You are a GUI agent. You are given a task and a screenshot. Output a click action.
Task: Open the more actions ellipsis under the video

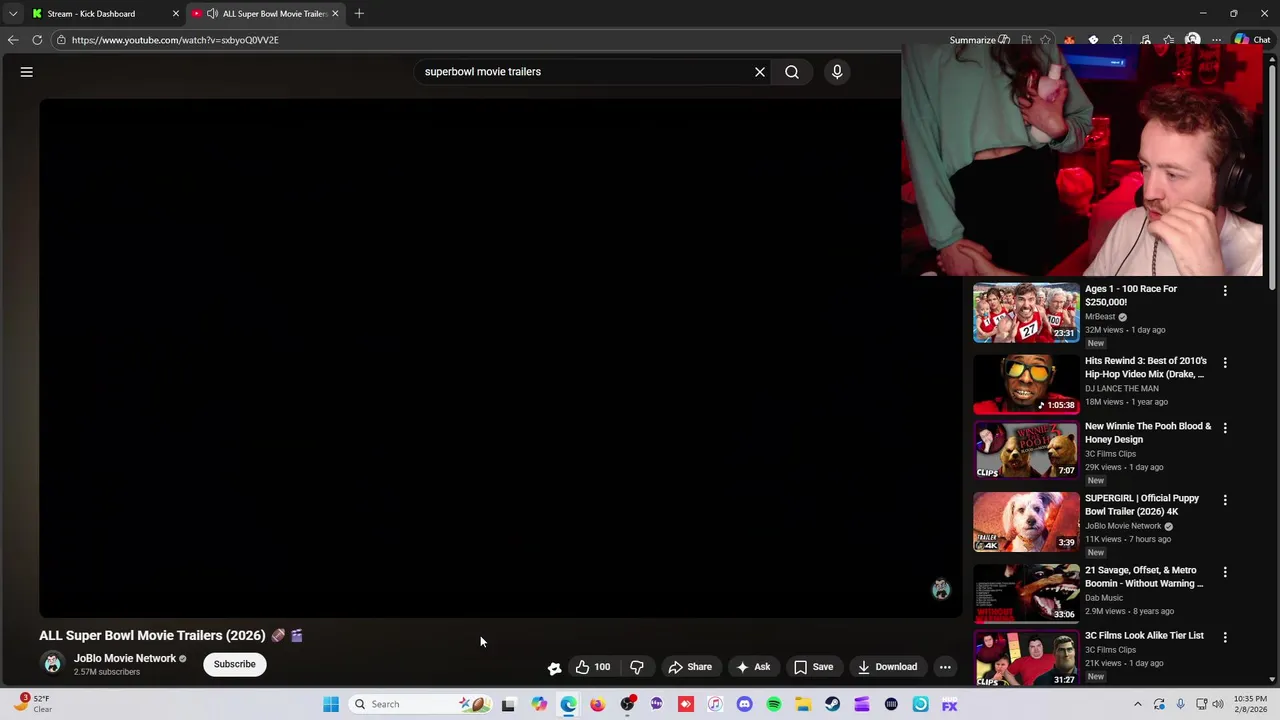point(945,667)
